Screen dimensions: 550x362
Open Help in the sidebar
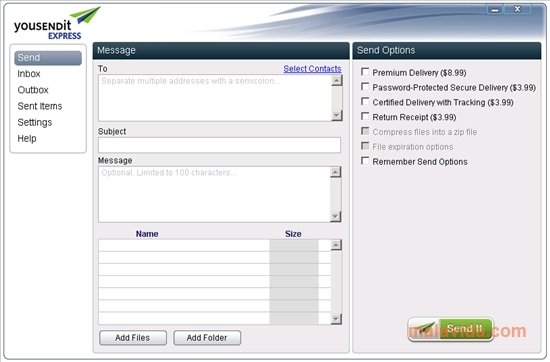27,138
